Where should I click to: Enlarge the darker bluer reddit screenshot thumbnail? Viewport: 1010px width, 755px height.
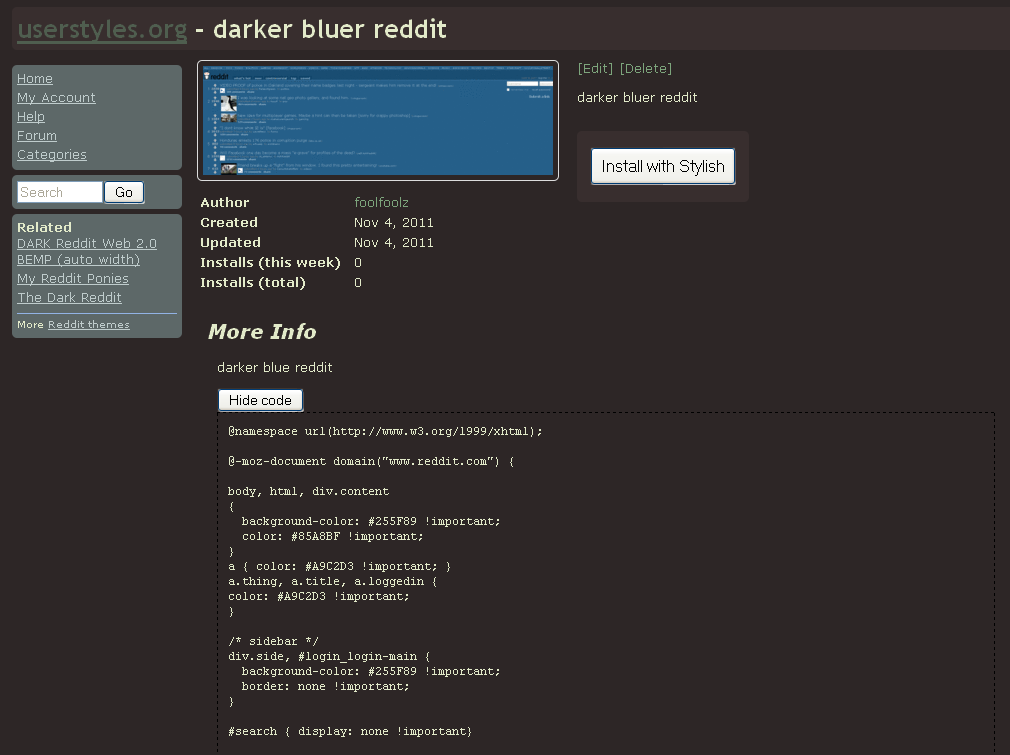pos(377,120)
